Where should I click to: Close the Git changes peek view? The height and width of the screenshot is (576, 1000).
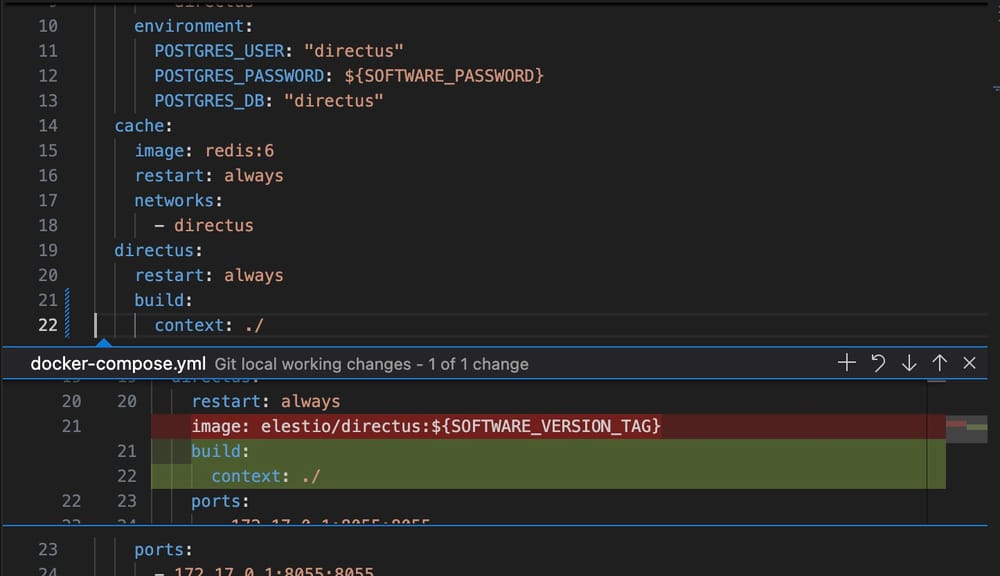click(x=969, y=363)
